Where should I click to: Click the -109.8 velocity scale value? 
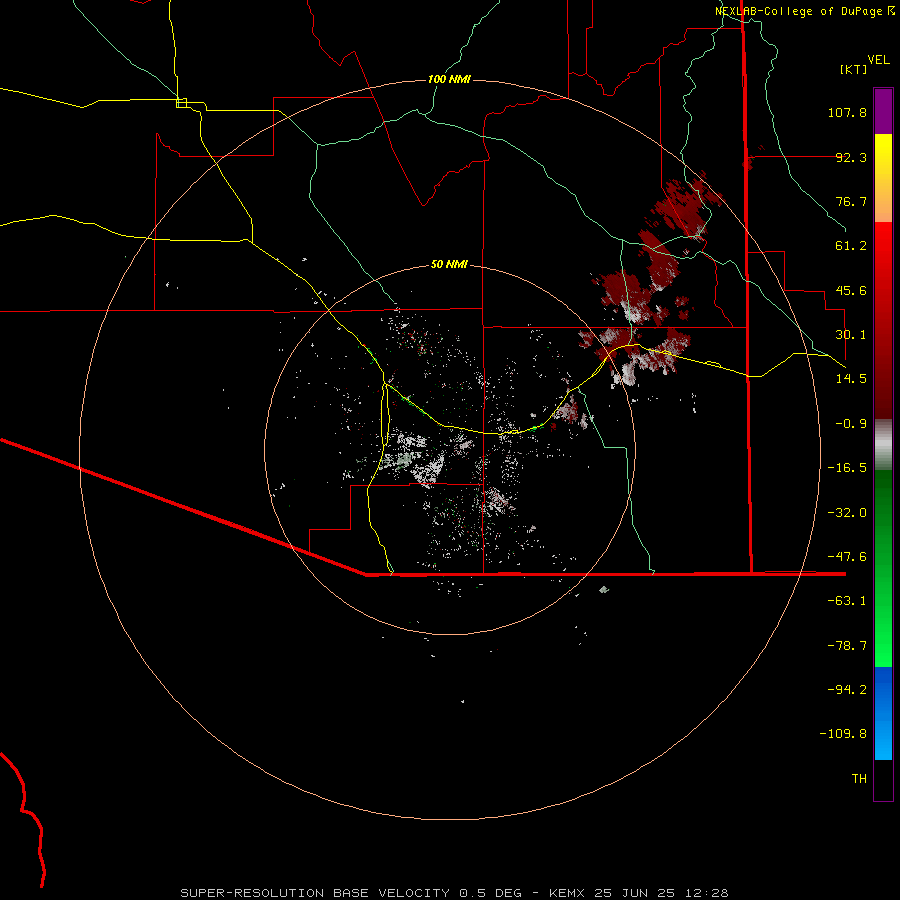point(843,734)
